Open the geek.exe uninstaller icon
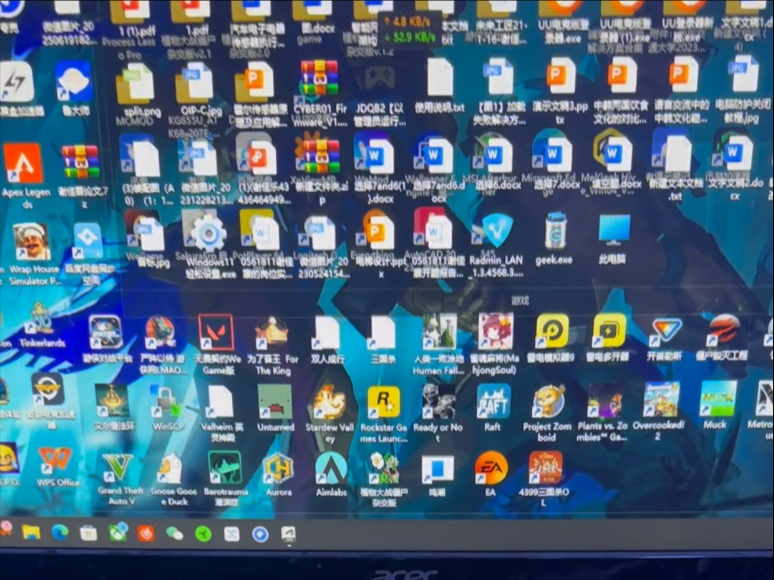Viewport: 774px width, 580px height. pyautogui.click(x=556, y=232)
